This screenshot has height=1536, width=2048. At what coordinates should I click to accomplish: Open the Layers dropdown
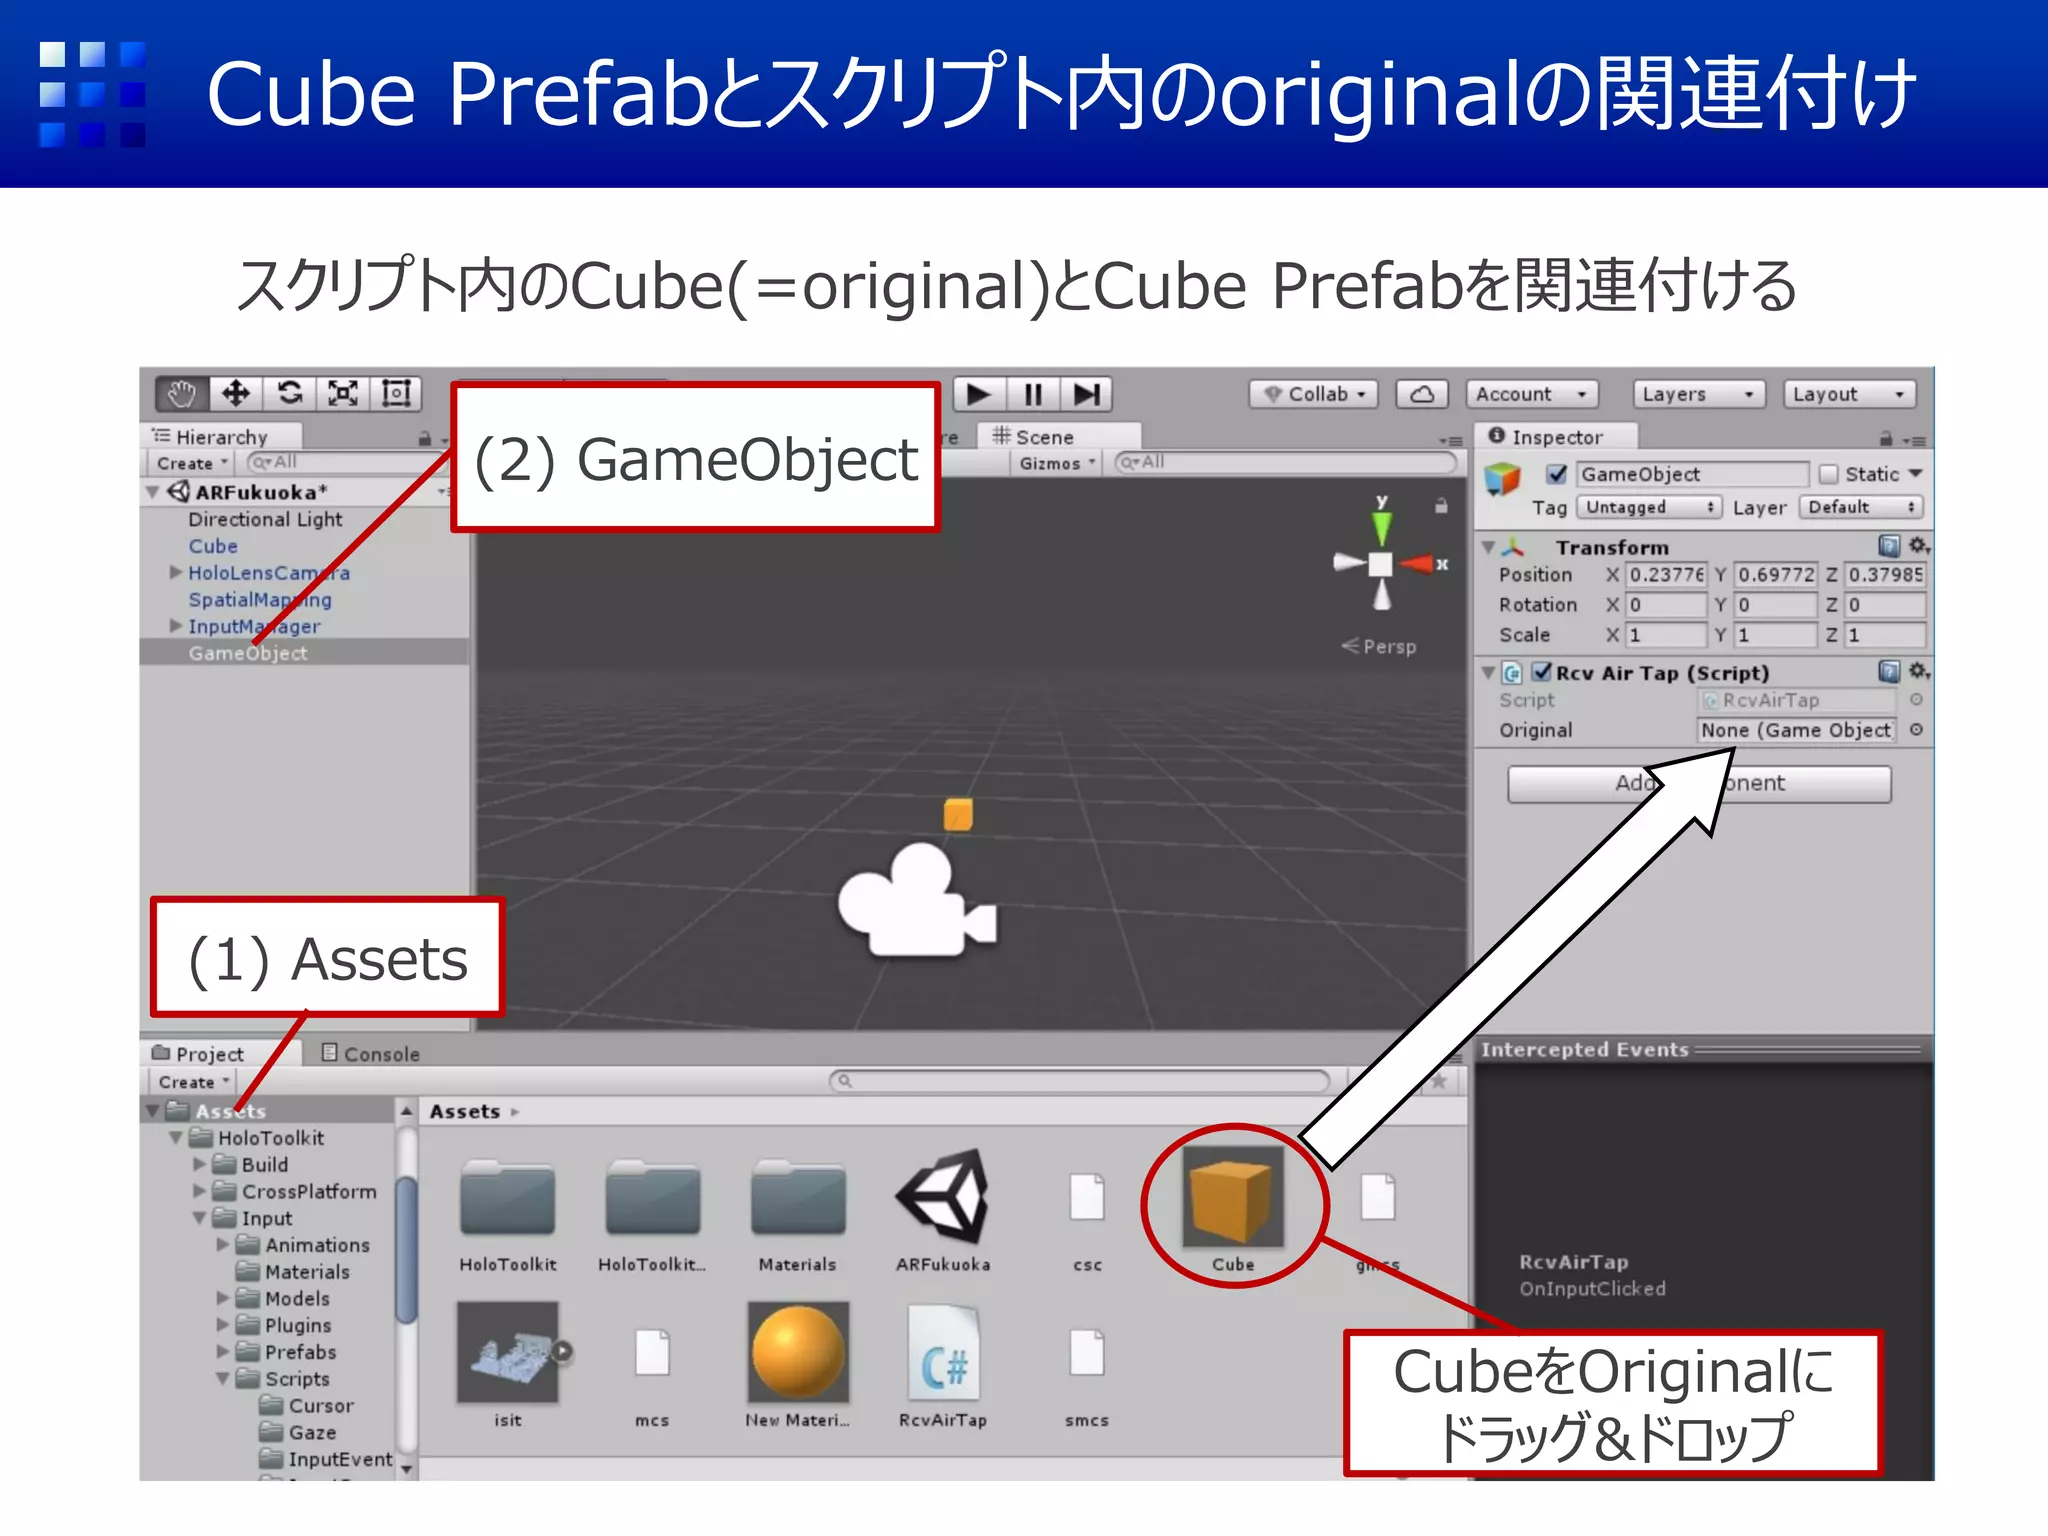(x=1699, y=394)
